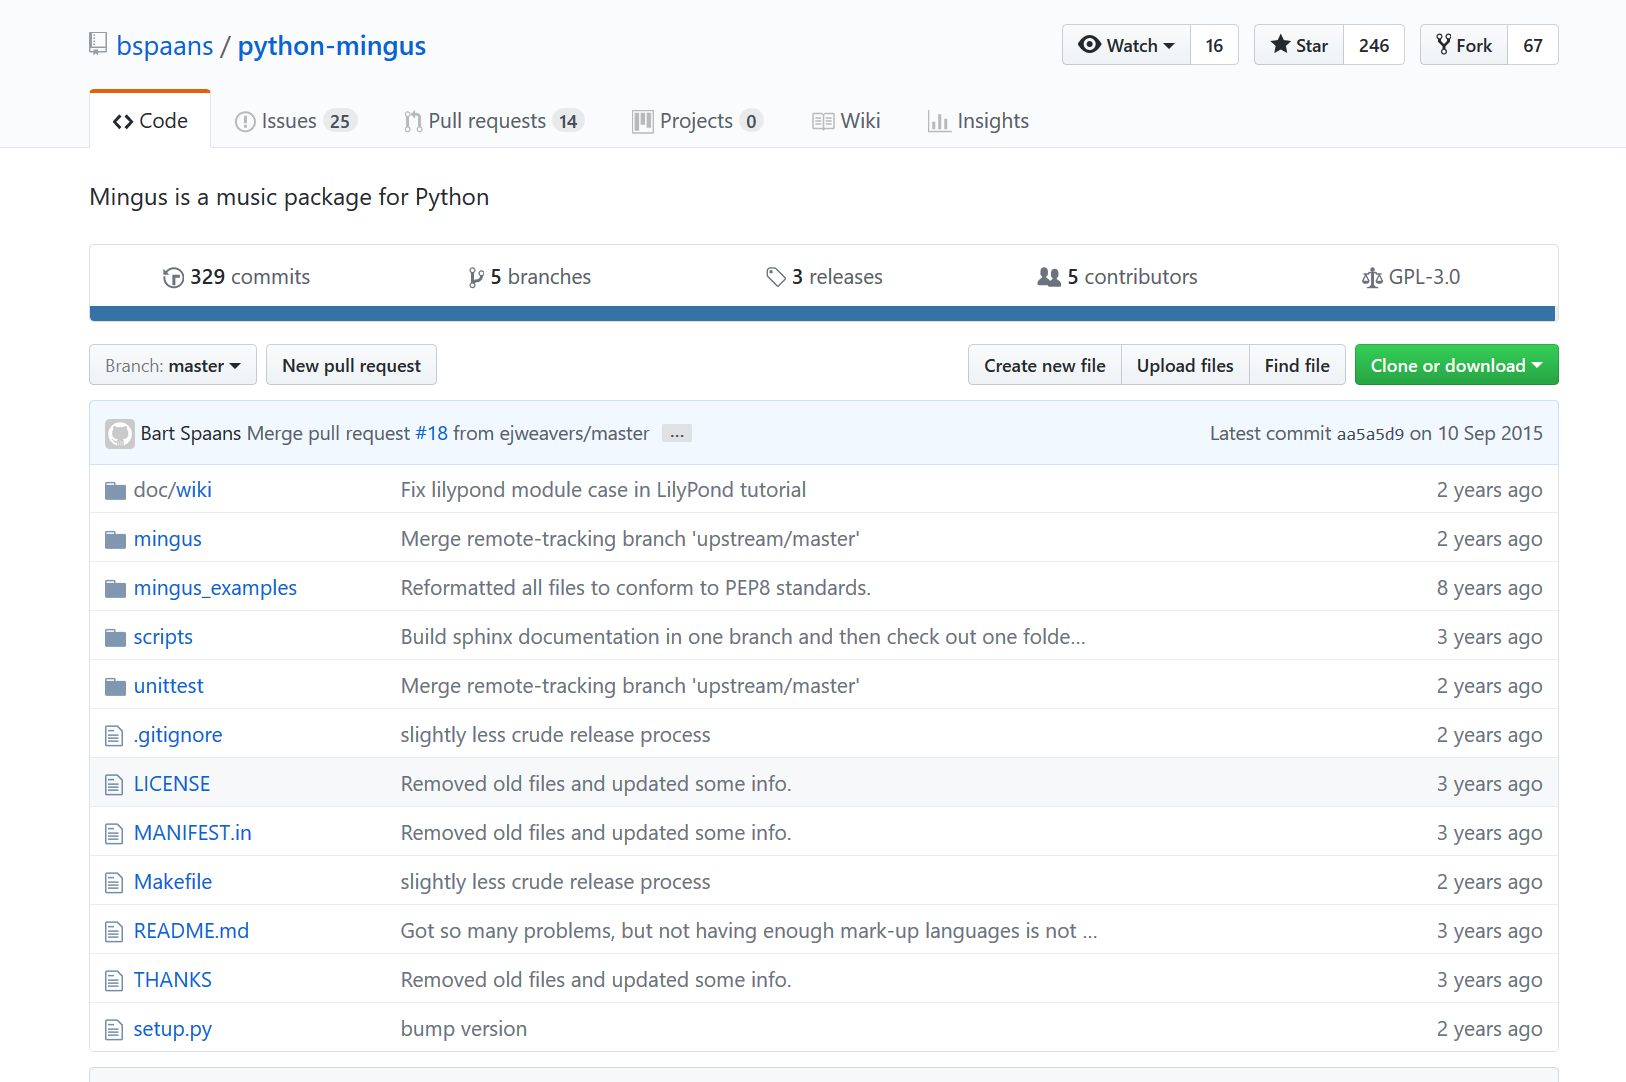Viewport: 1626px width, 1082px height.
Task: Open the Pull requests tab
Action: tap(494, 121)
